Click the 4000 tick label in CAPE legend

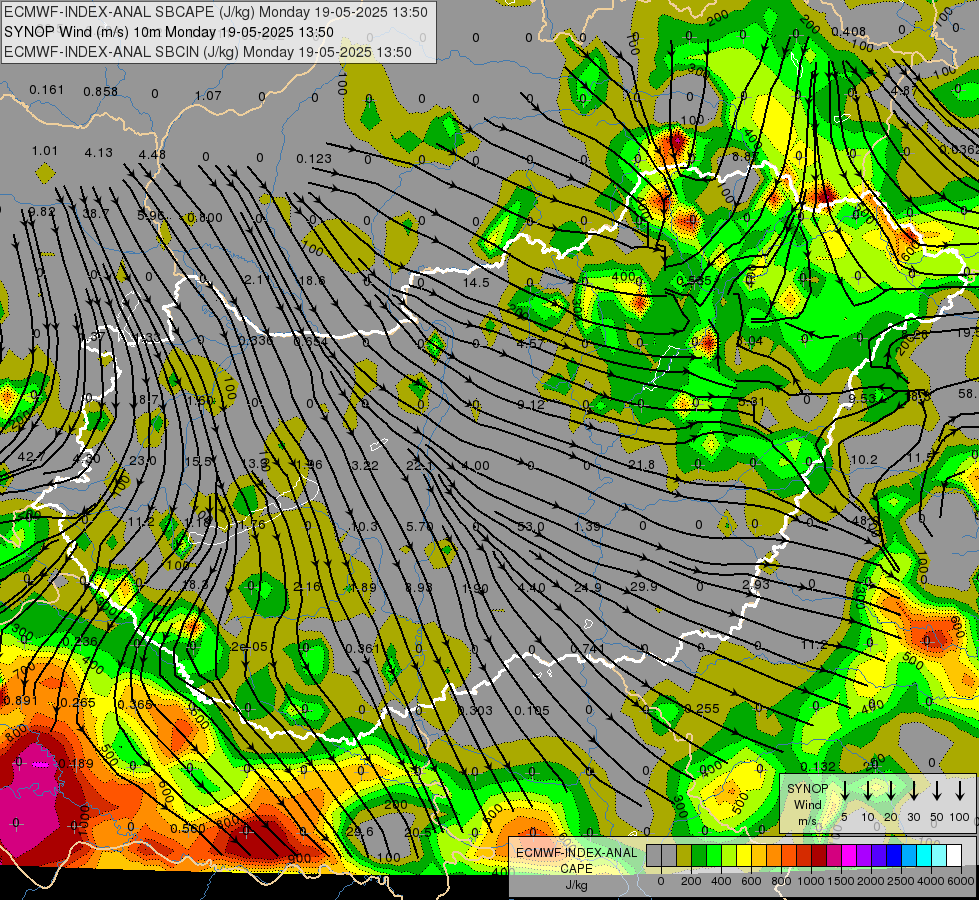pos(931,881)
